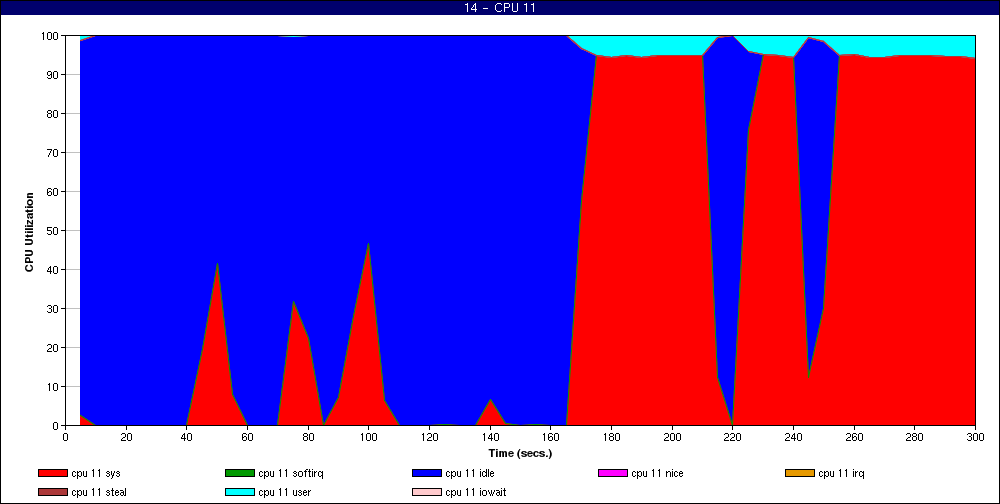Click the orange cpu 11 irq legend swatch
1000x504 pixels.
[800, 473]
